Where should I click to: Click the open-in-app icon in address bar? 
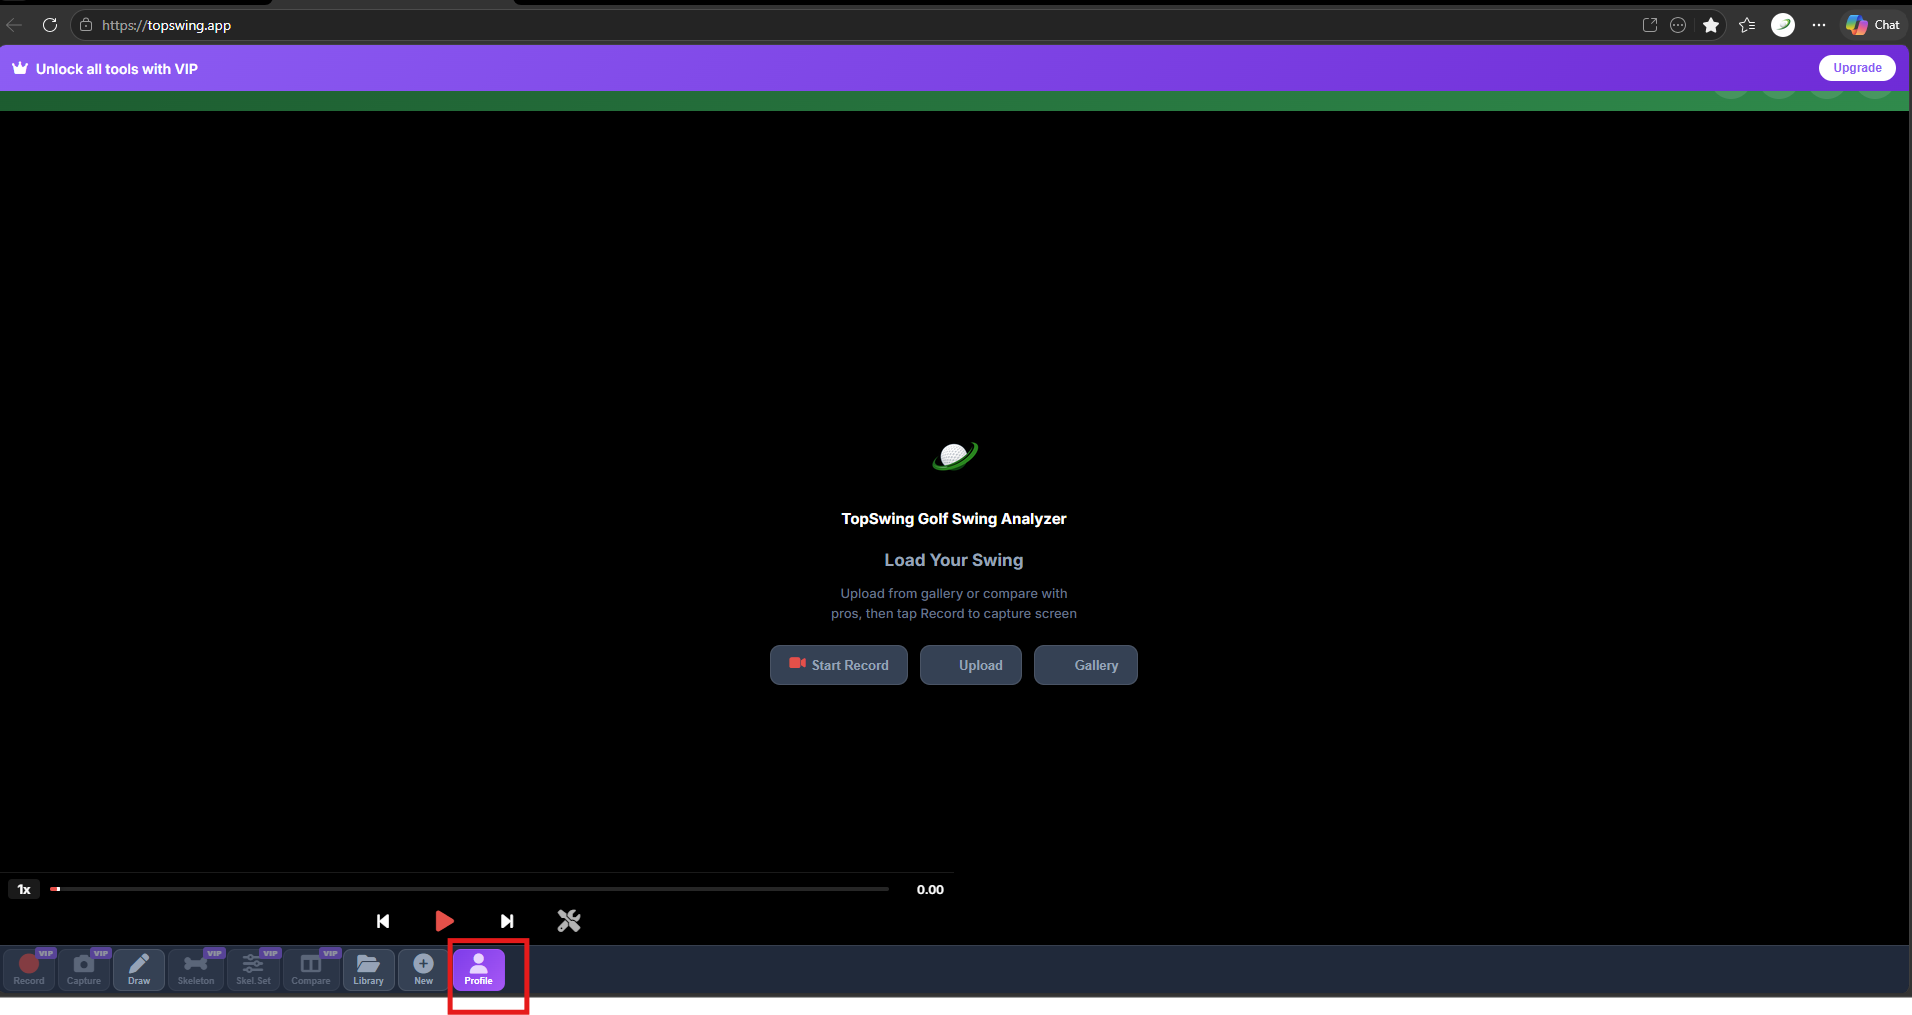tap(1650, 25)
